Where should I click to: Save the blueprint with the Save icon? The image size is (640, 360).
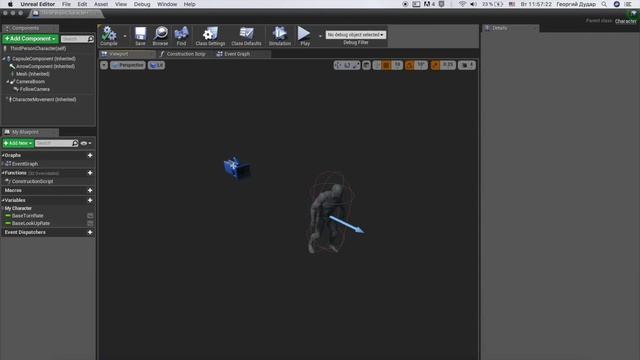pyautogui.click(x=140, y=36)
